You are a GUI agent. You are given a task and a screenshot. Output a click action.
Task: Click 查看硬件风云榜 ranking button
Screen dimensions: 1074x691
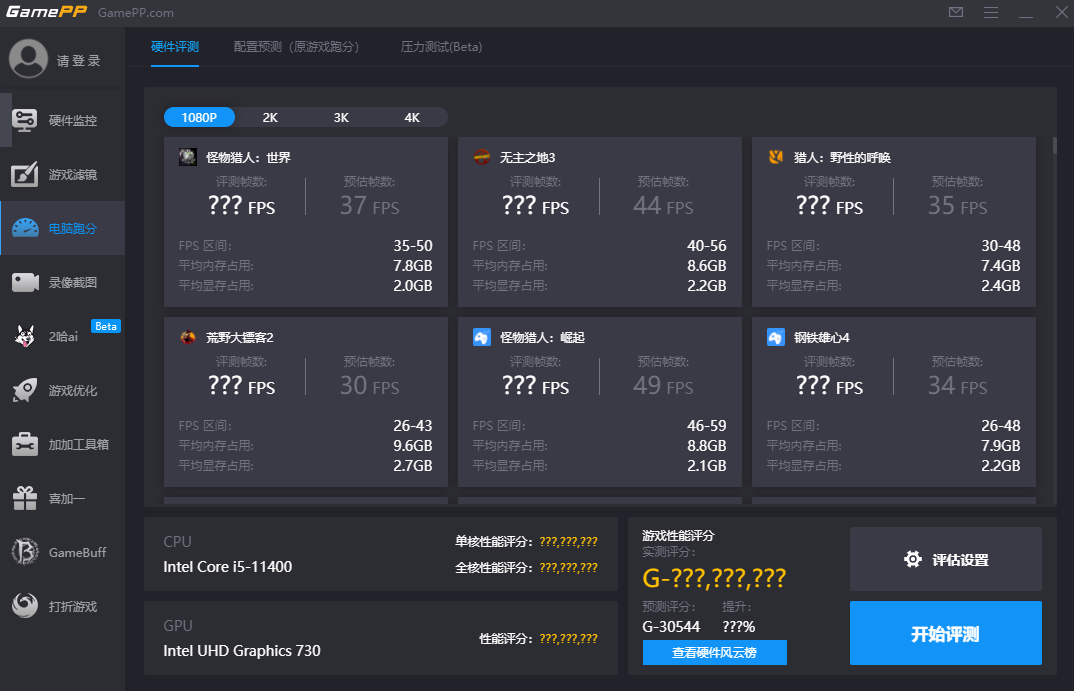click(714, 653)
